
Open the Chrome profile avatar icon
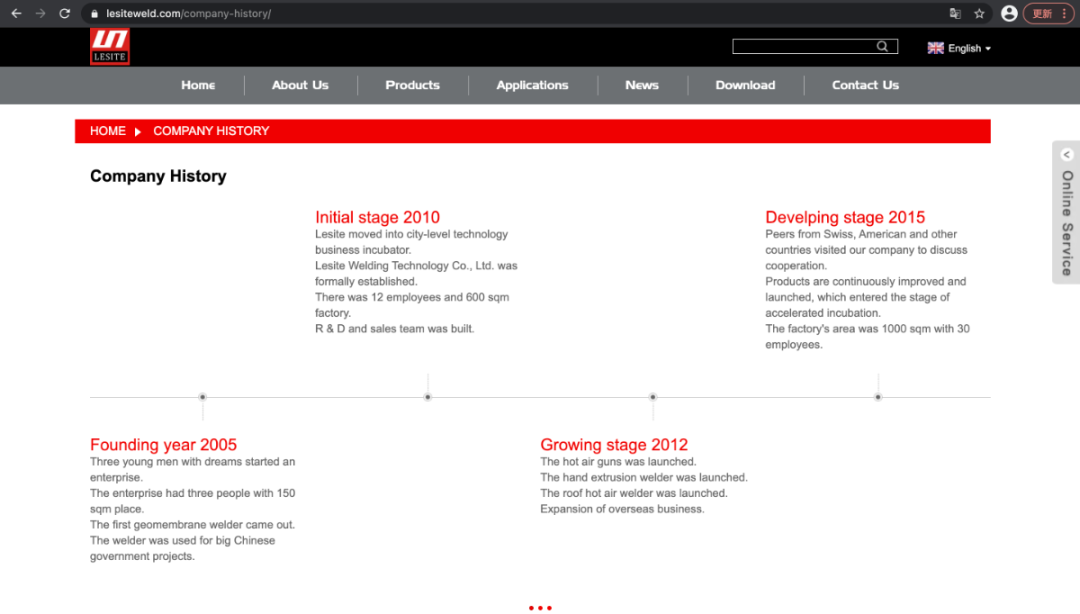coord(1009,14)
